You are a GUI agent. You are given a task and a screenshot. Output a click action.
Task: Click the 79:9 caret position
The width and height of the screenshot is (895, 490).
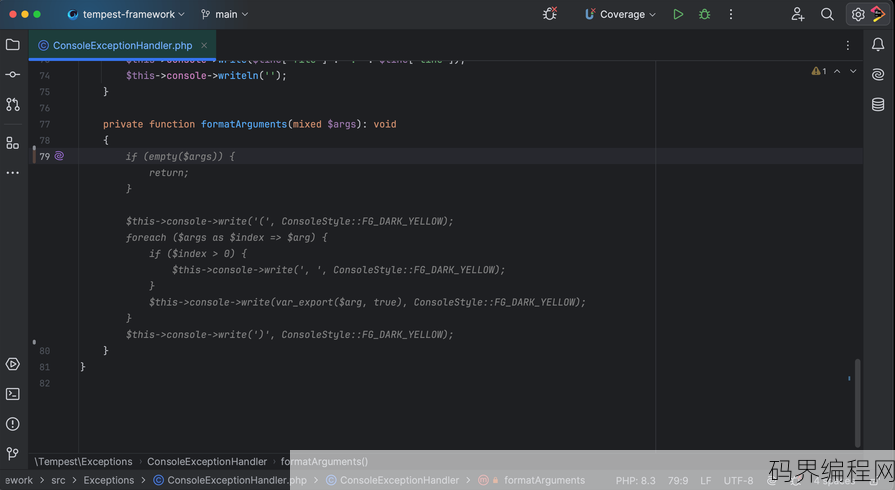click(678, 481)
